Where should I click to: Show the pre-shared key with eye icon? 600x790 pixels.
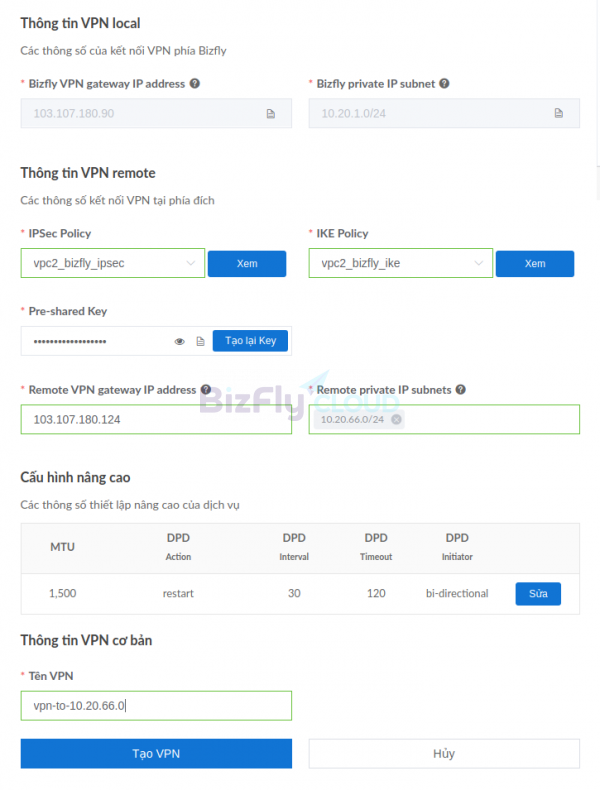point(179,342)
